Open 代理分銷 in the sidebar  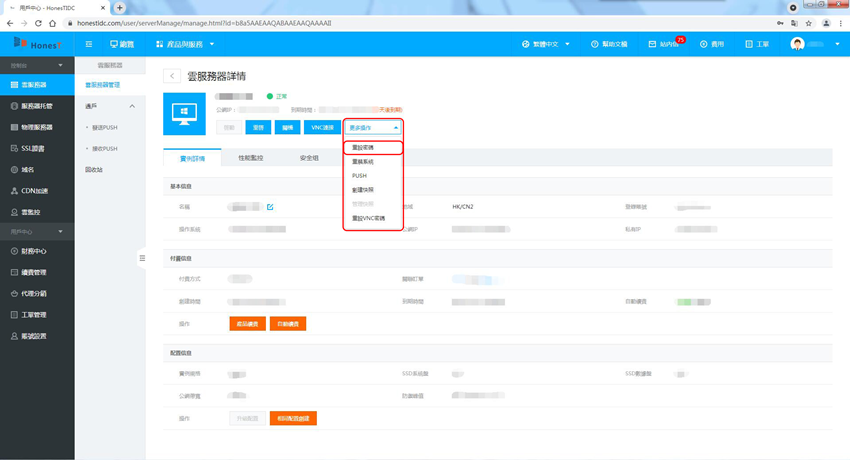coord(37,294)
